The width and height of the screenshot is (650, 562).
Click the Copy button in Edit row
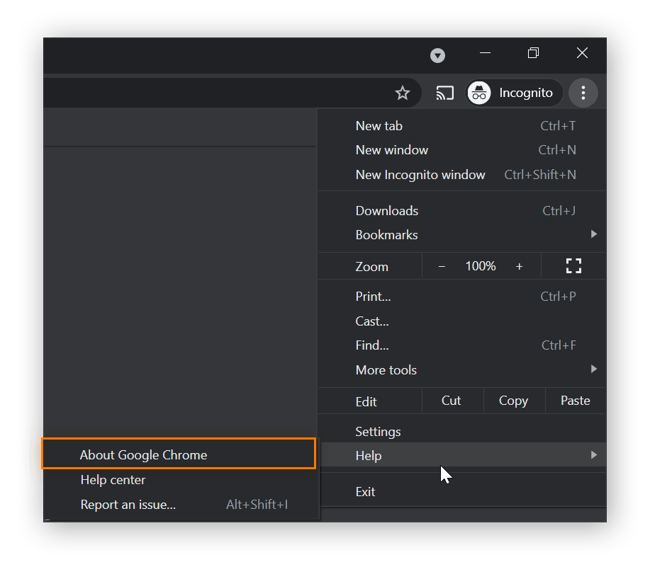click(x=514, y=401)
